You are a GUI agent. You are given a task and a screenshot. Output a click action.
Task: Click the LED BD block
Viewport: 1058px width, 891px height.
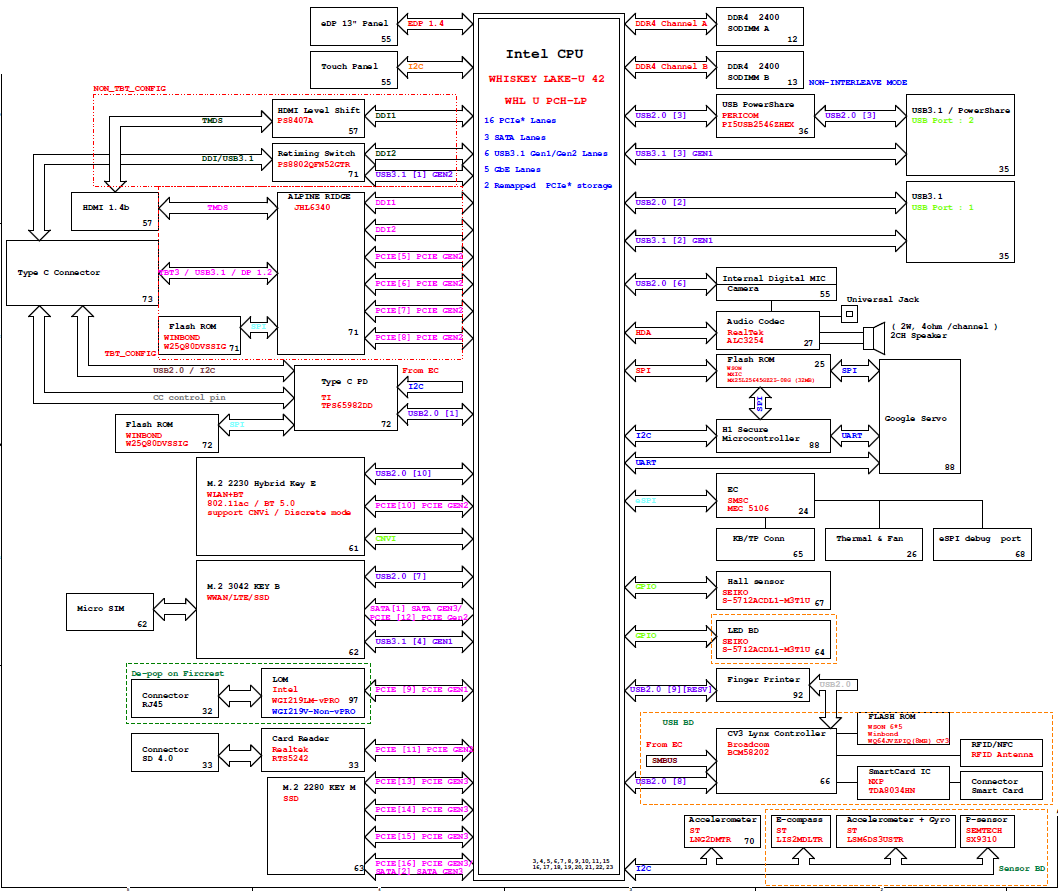pos(773,639)
